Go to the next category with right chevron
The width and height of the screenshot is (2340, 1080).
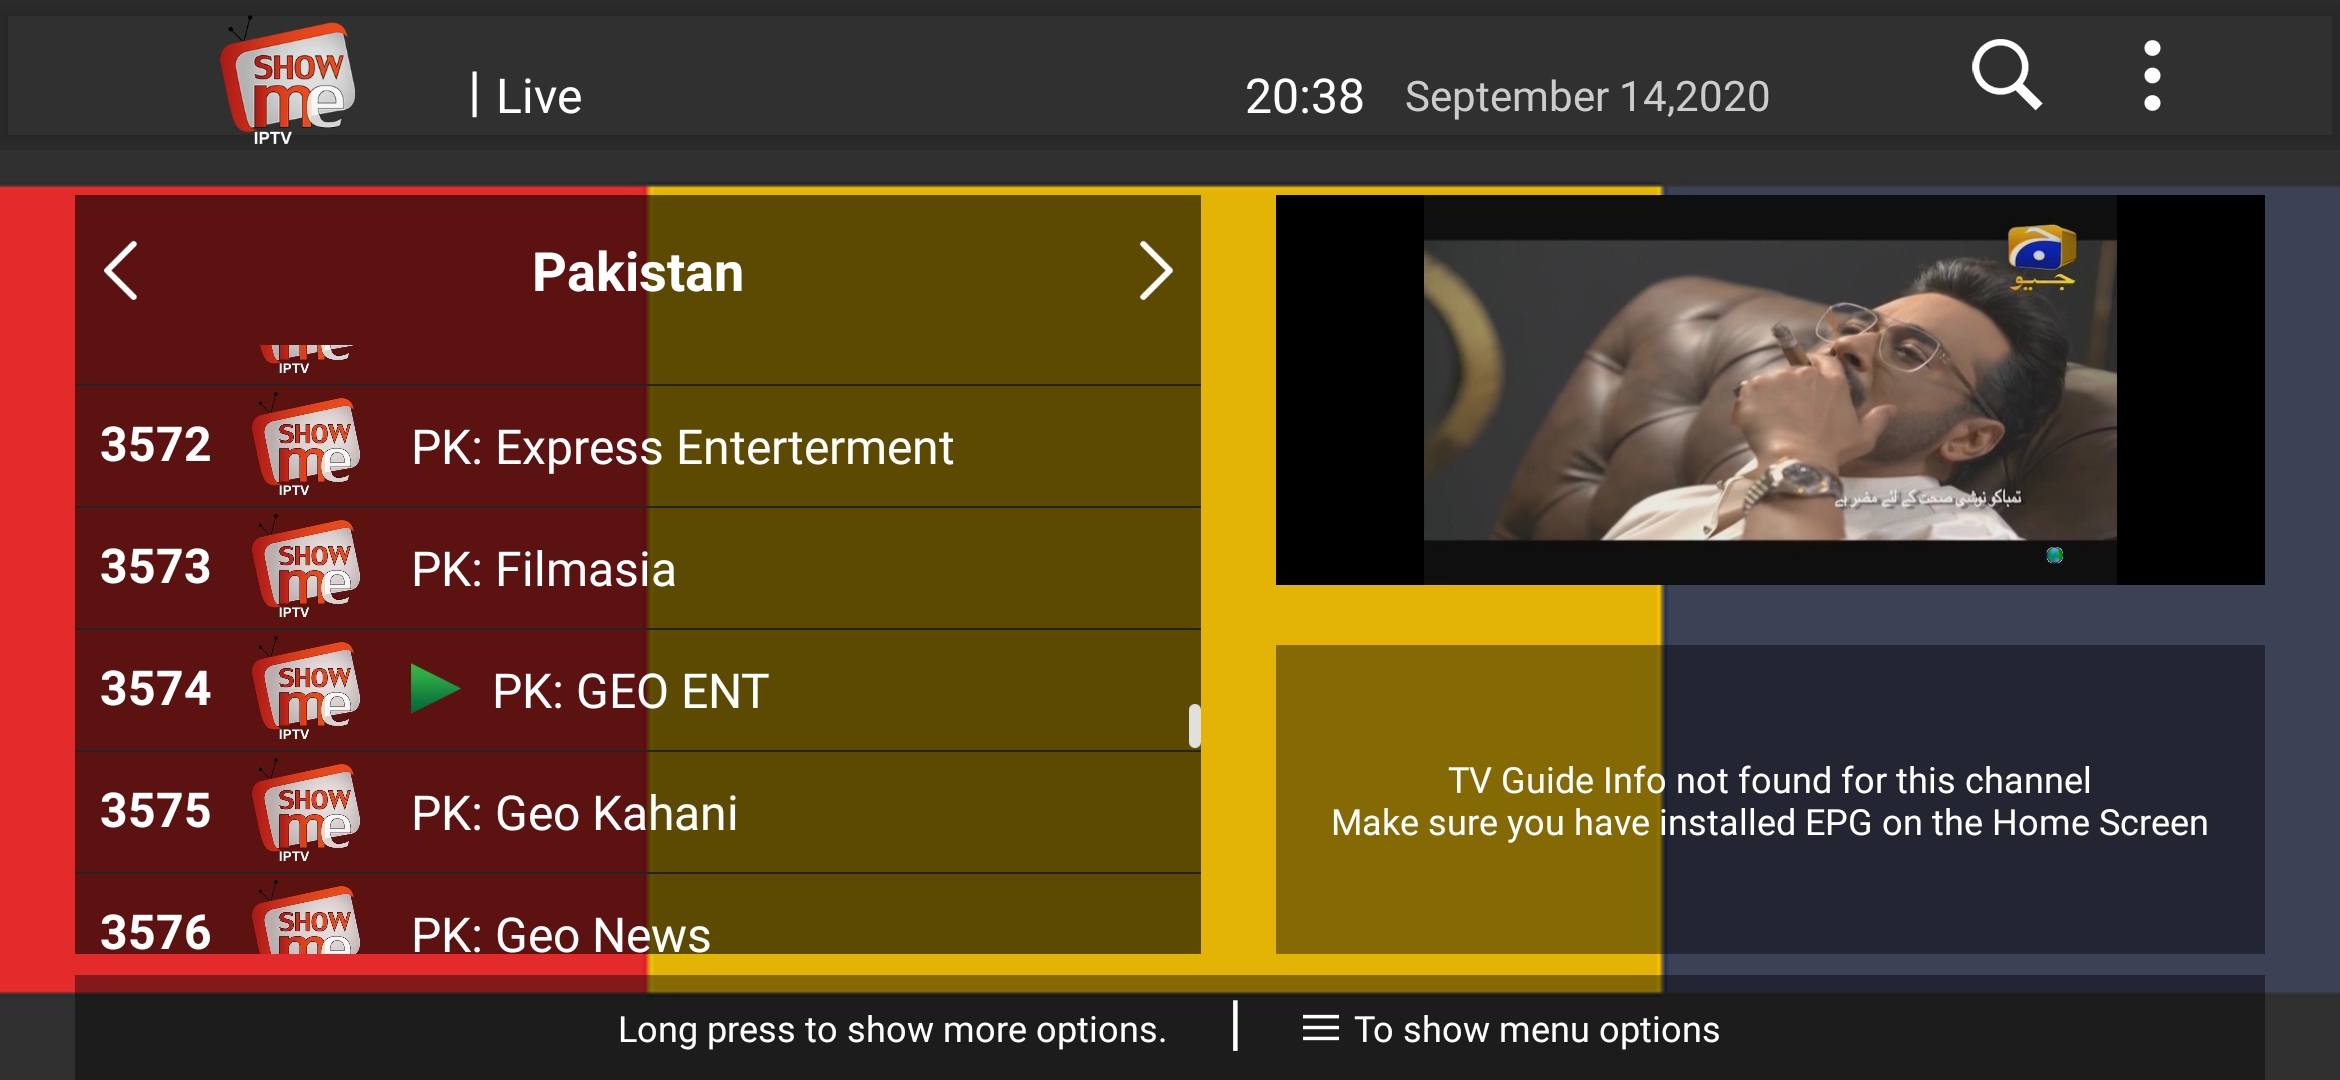(1155, 271)
